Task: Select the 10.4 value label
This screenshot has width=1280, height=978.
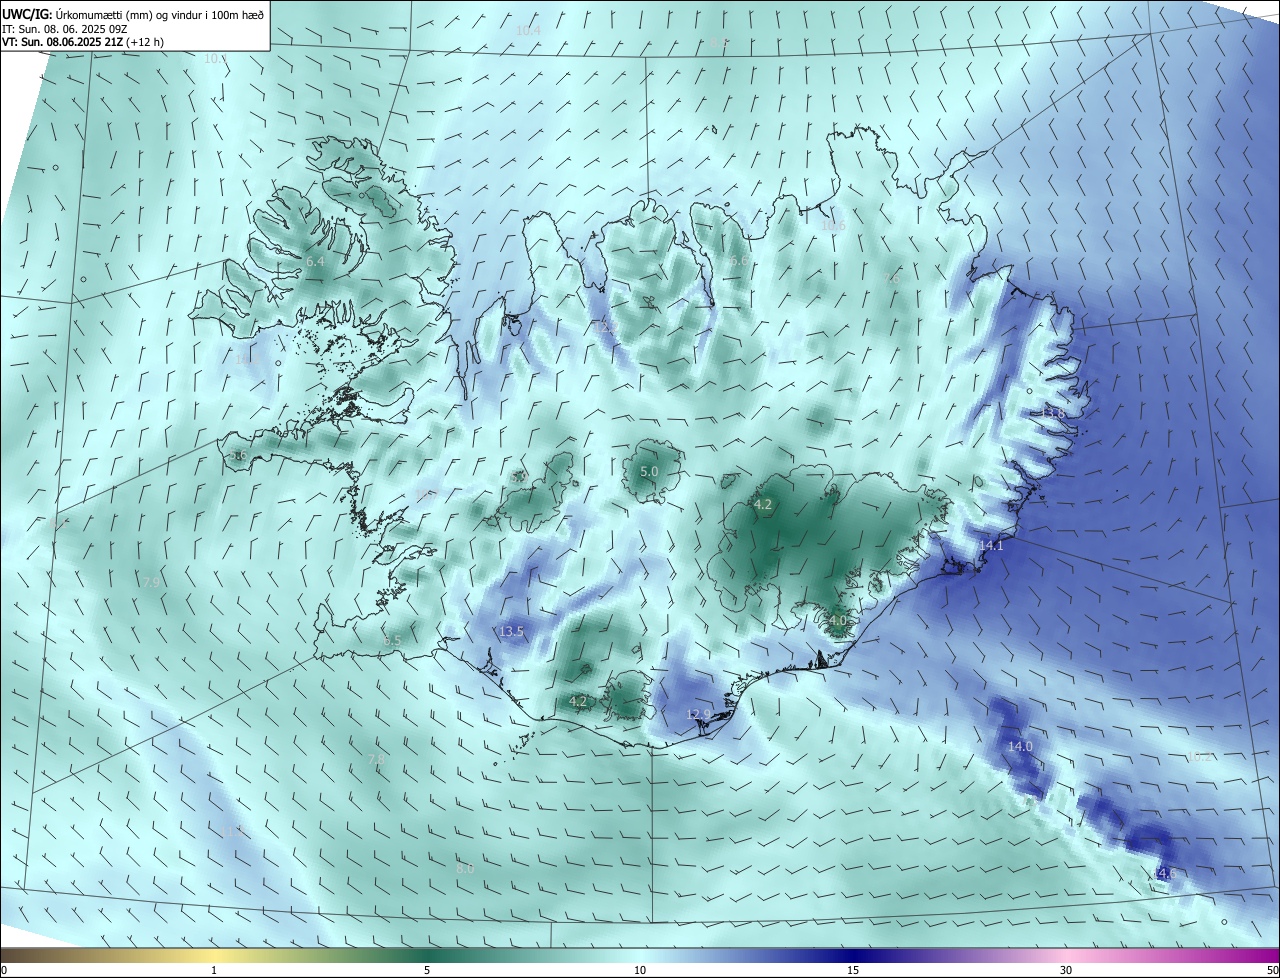Action: tap(528, 31)
